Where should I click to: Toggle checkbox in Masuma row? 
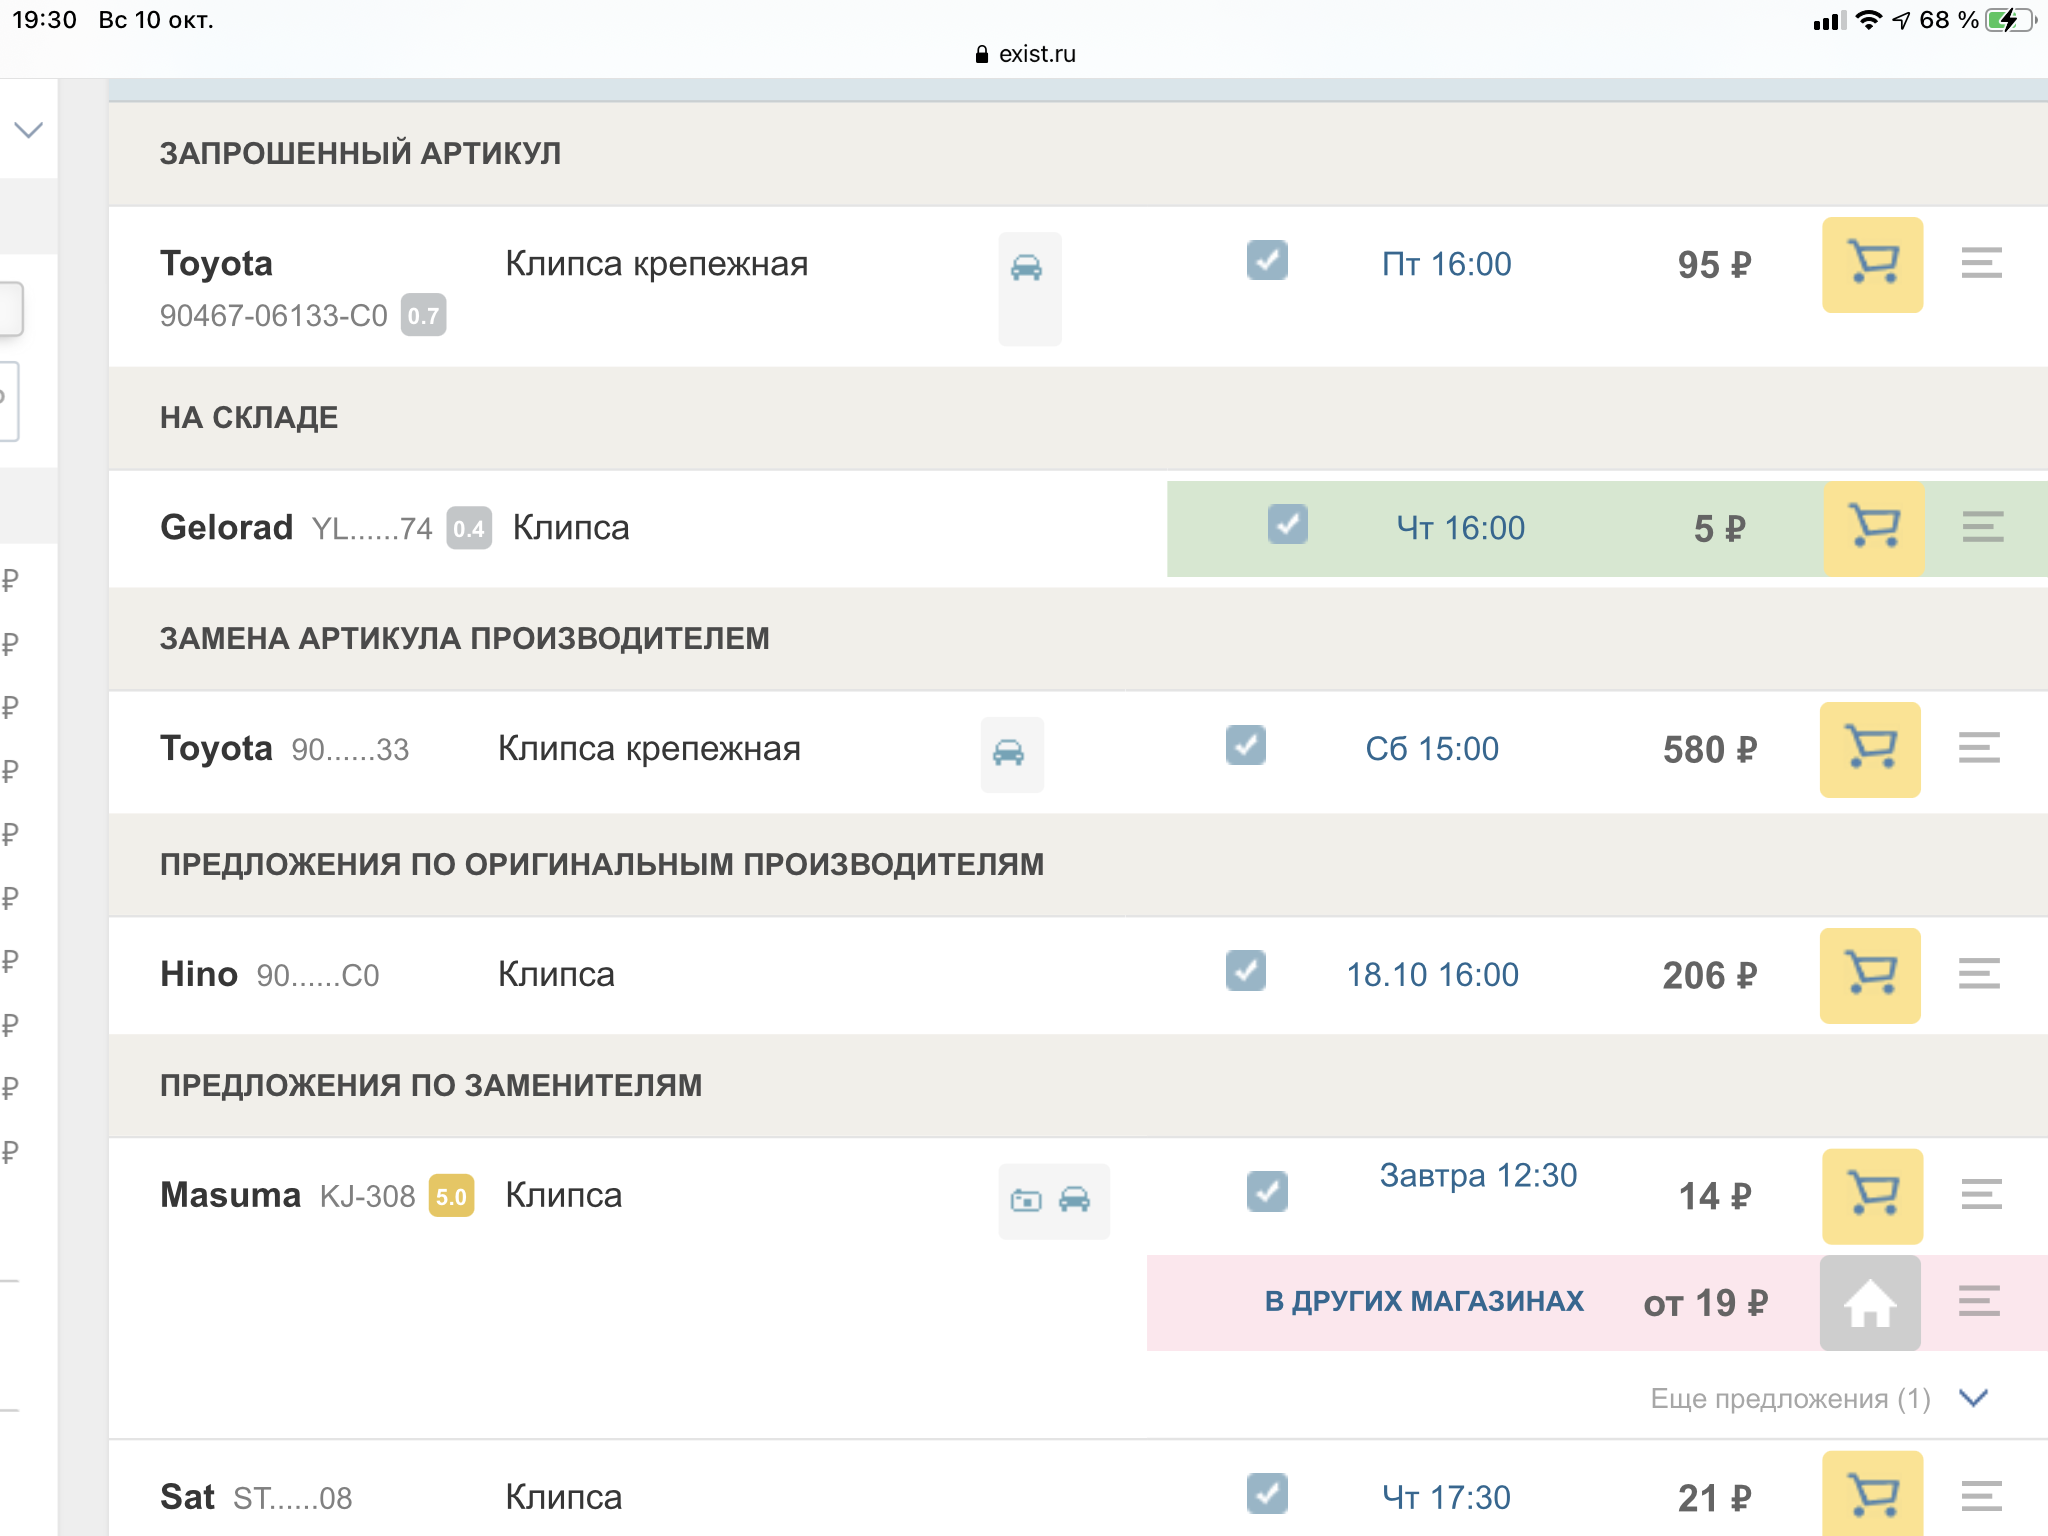pos(1267,1192)
